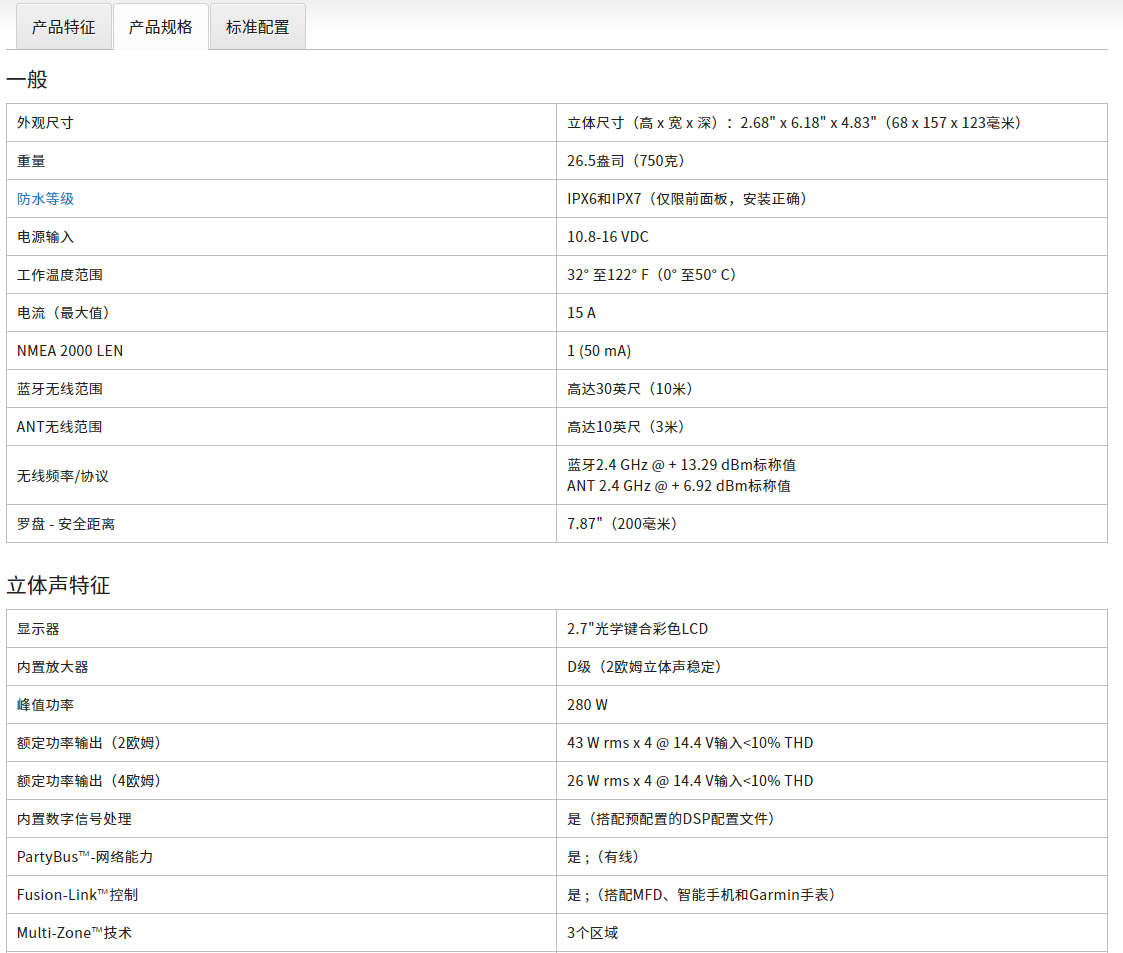The image size is (1123, 953).
Task: Click the 280 W peak power value
Action: pos(587,705)
